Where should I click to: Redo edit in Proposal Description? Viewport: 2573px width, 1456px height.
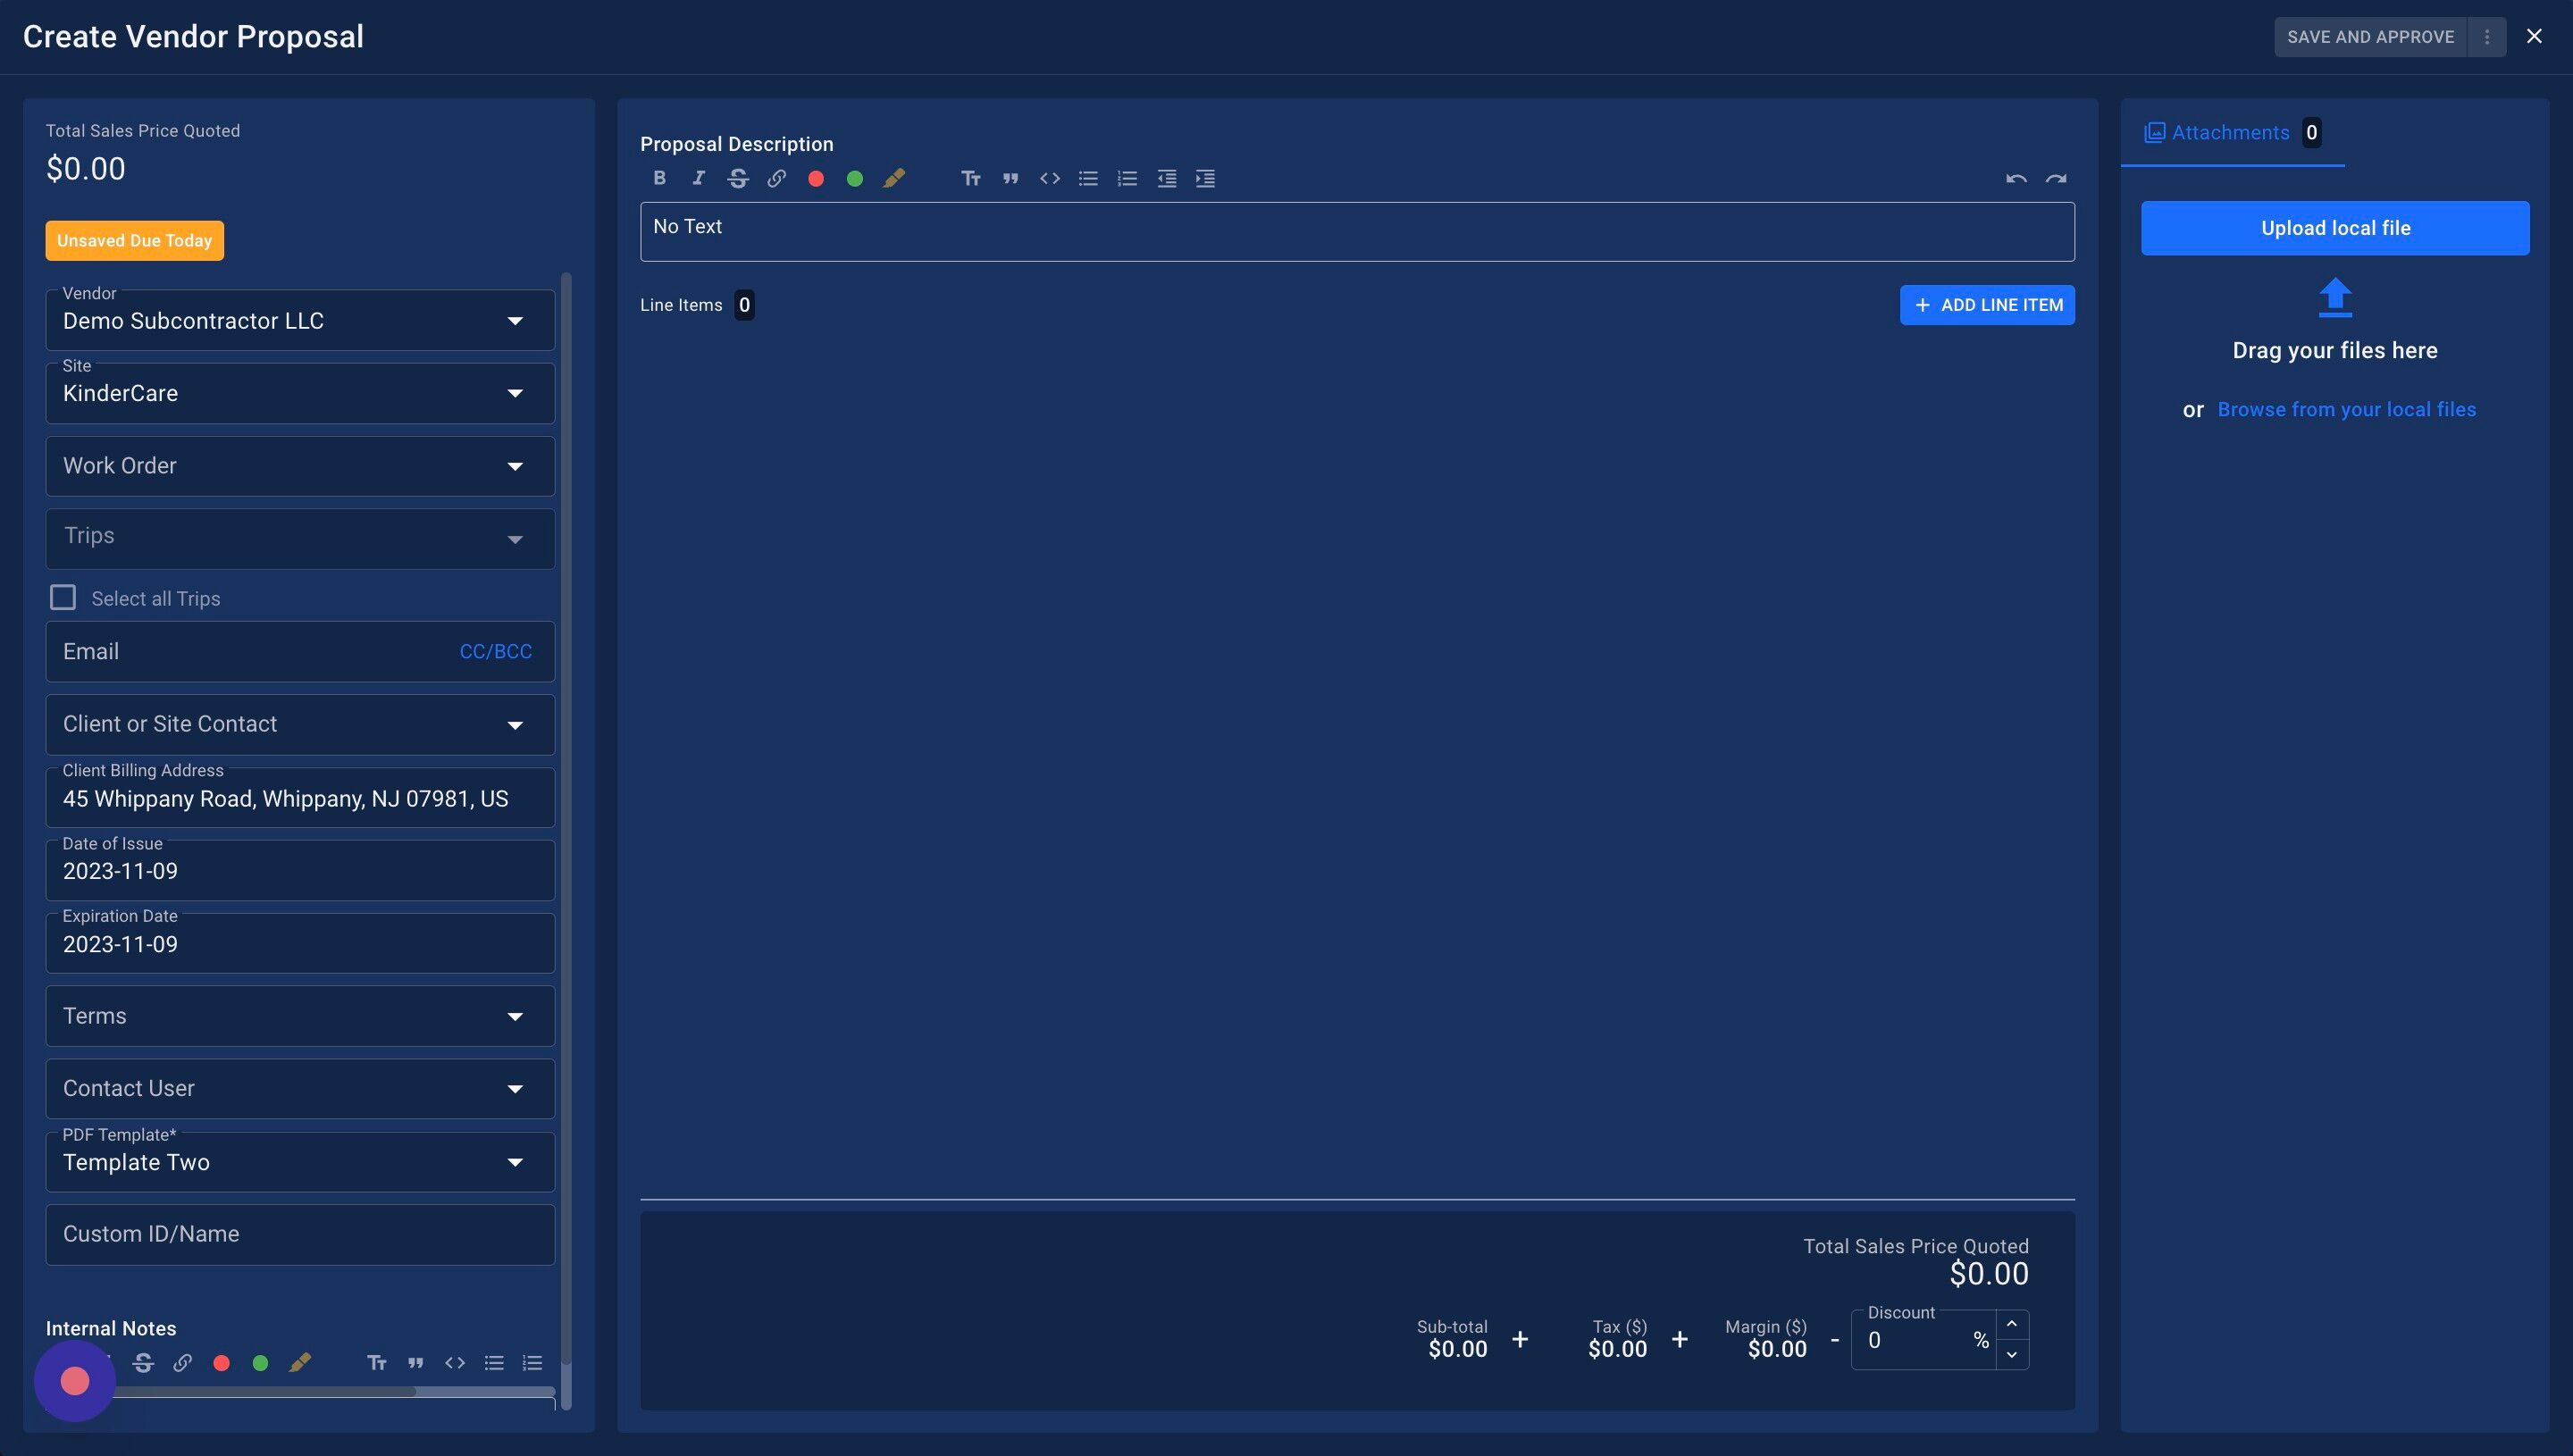coord(2056,178)
